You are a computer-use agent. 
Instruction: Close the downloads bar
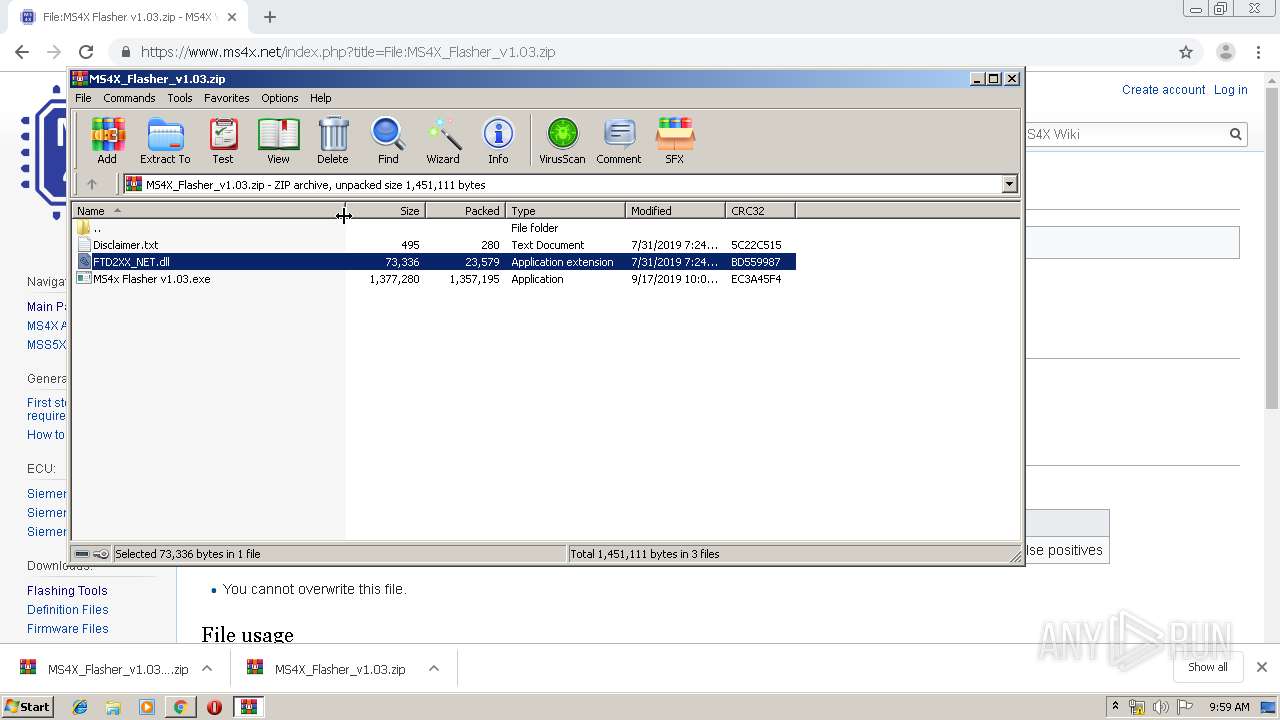(1262, 667)
